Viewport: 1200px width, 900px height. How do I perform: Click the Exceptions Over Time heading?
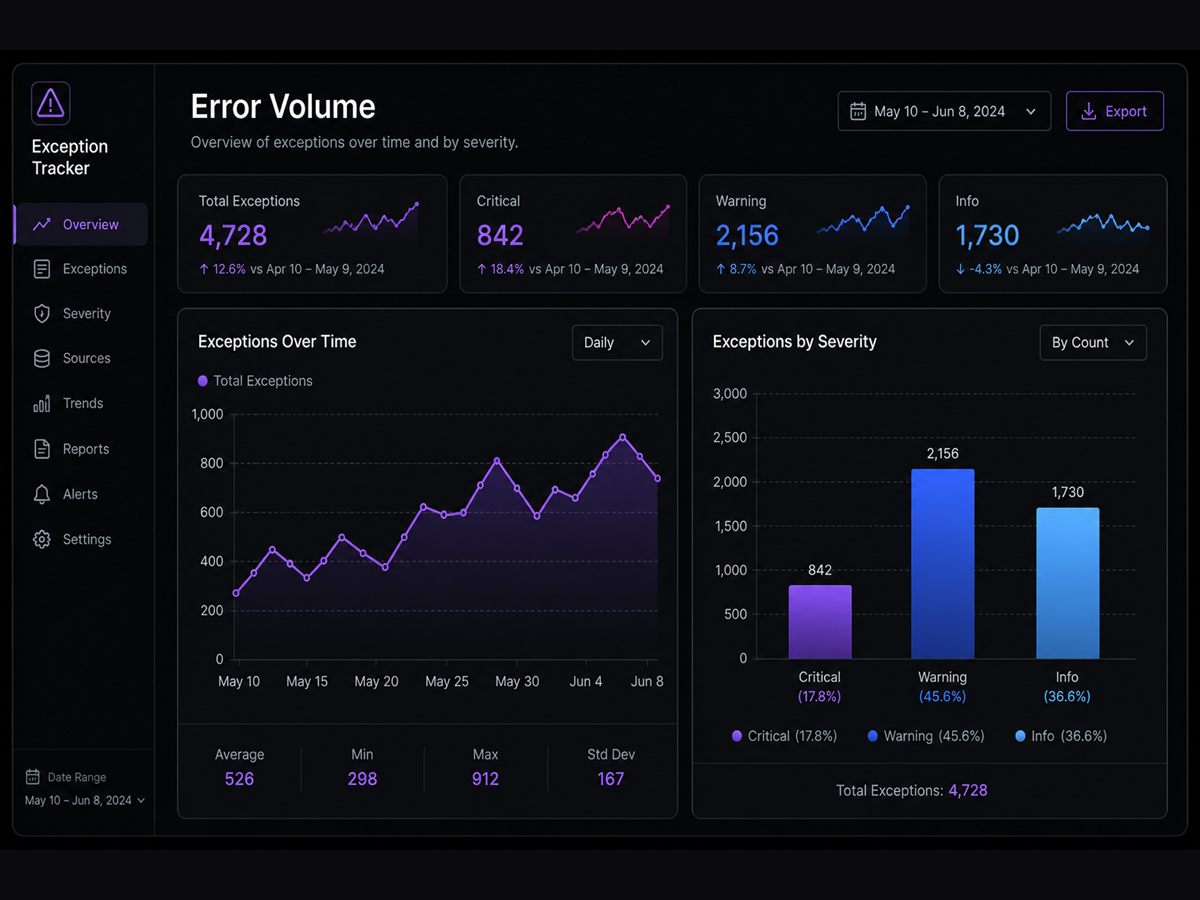(277, 341)
